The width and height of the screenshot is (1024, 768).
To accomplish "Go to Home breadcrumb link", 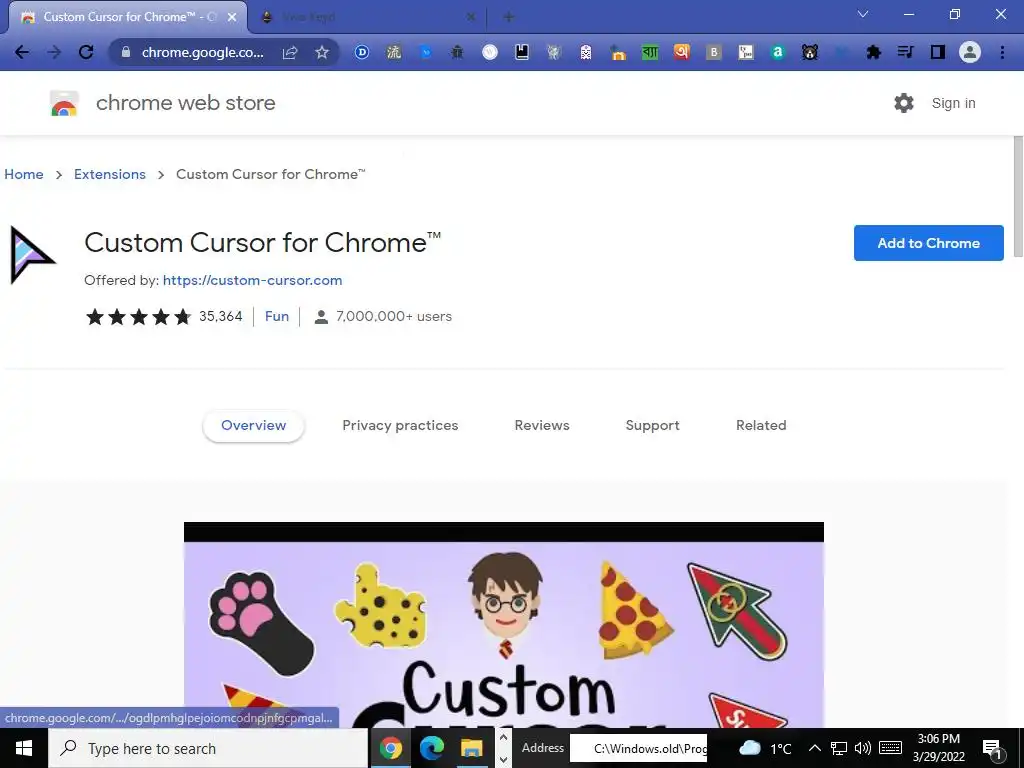I will pyautogui.click(x=24, y=174).
